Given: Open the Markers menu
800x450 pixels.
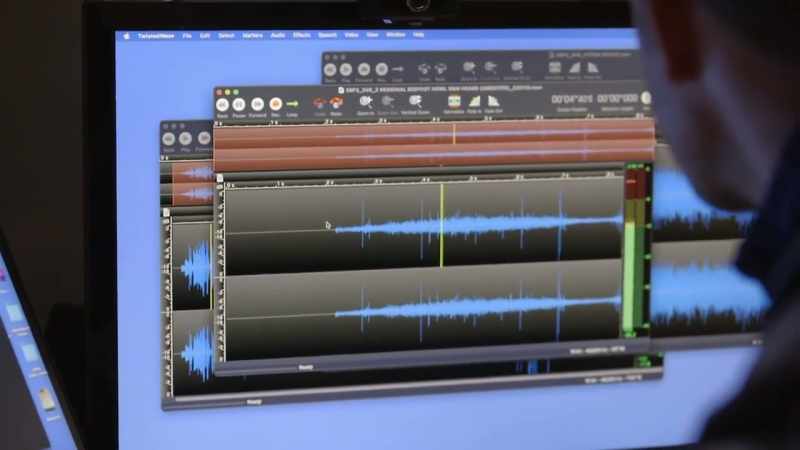Looking at the screenshot, I should [x=253, y=36].
